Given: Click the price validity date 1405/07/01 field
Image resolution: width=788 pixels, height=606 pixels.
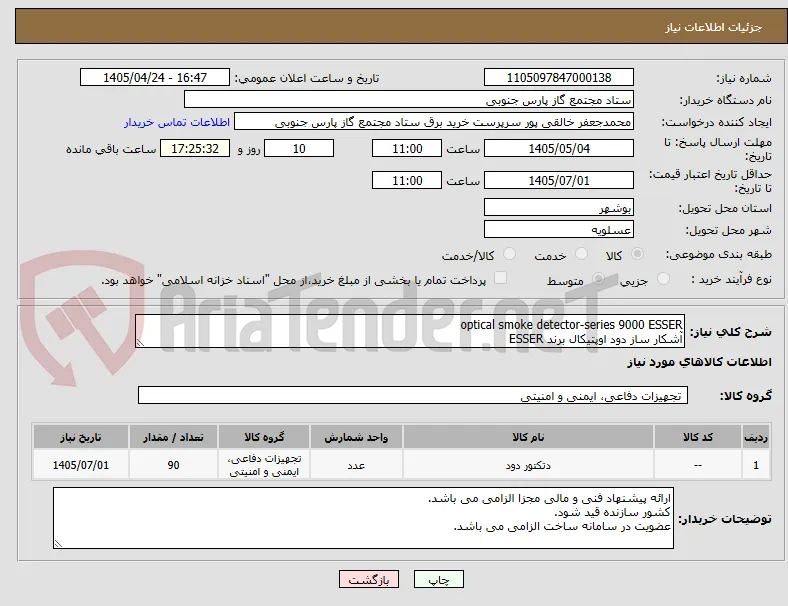Looking at the screenshot, I should click(558, 180).
